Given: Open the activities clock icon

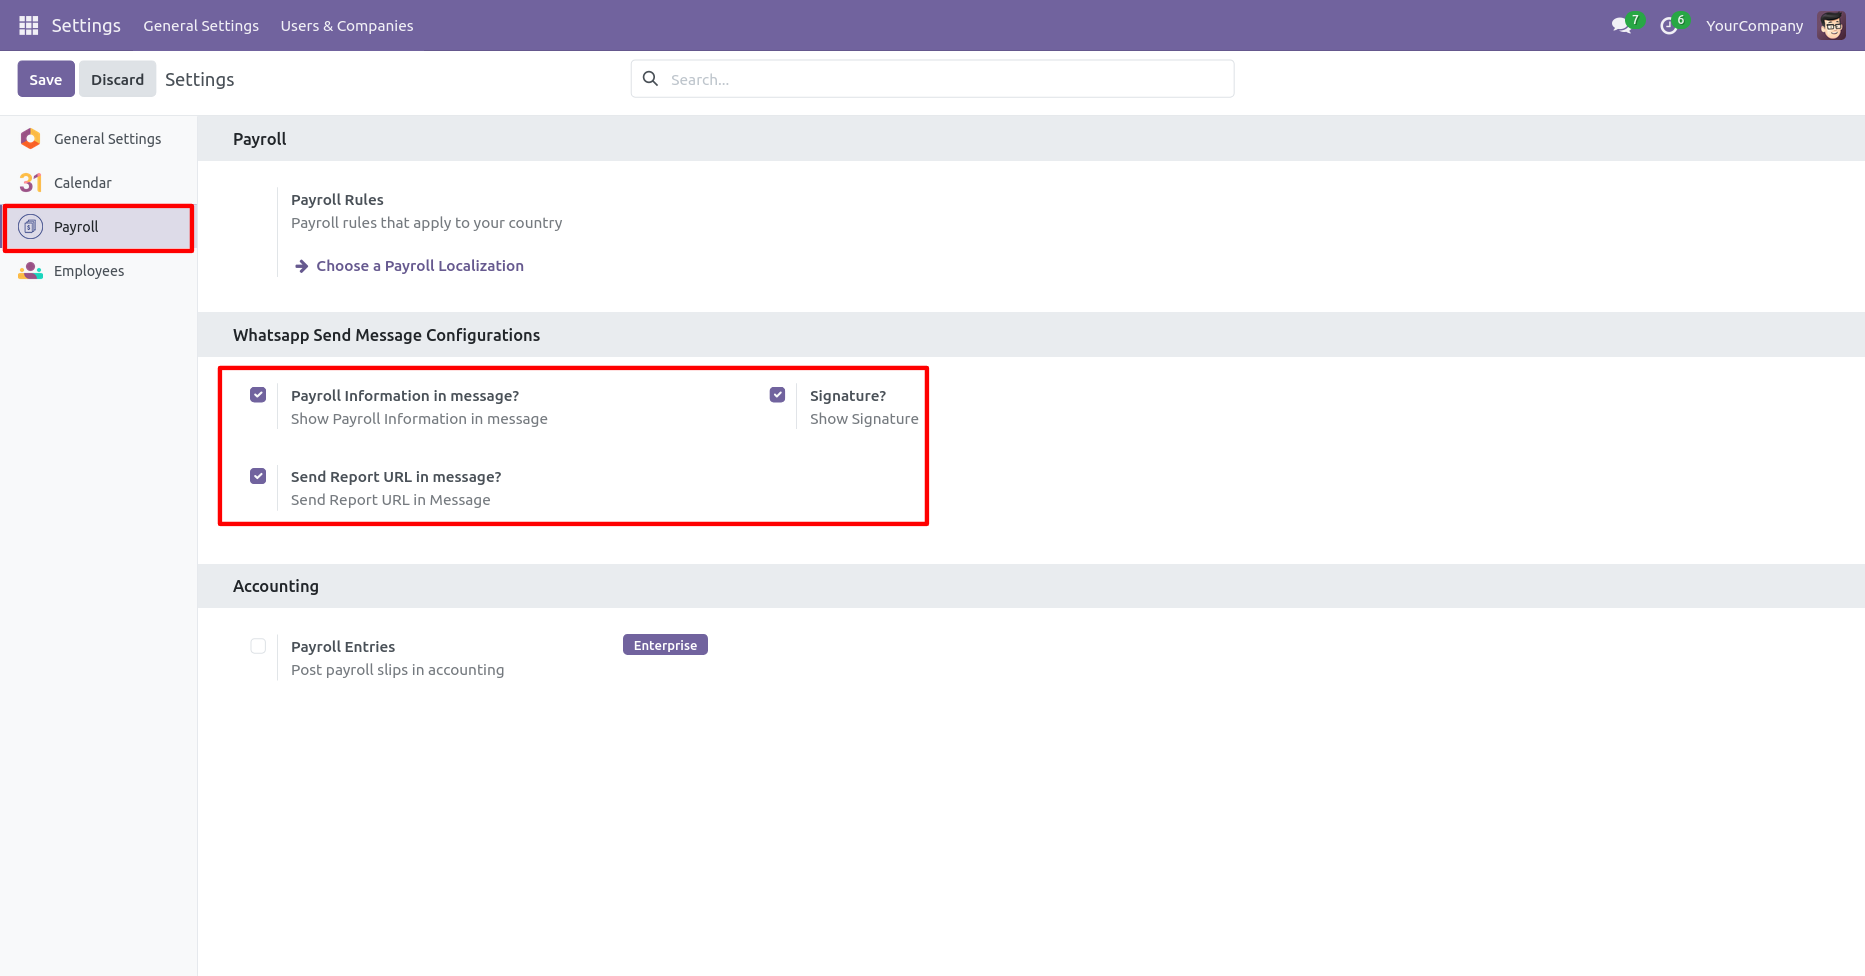Looking at the screenshot, I should [1668, 26].
